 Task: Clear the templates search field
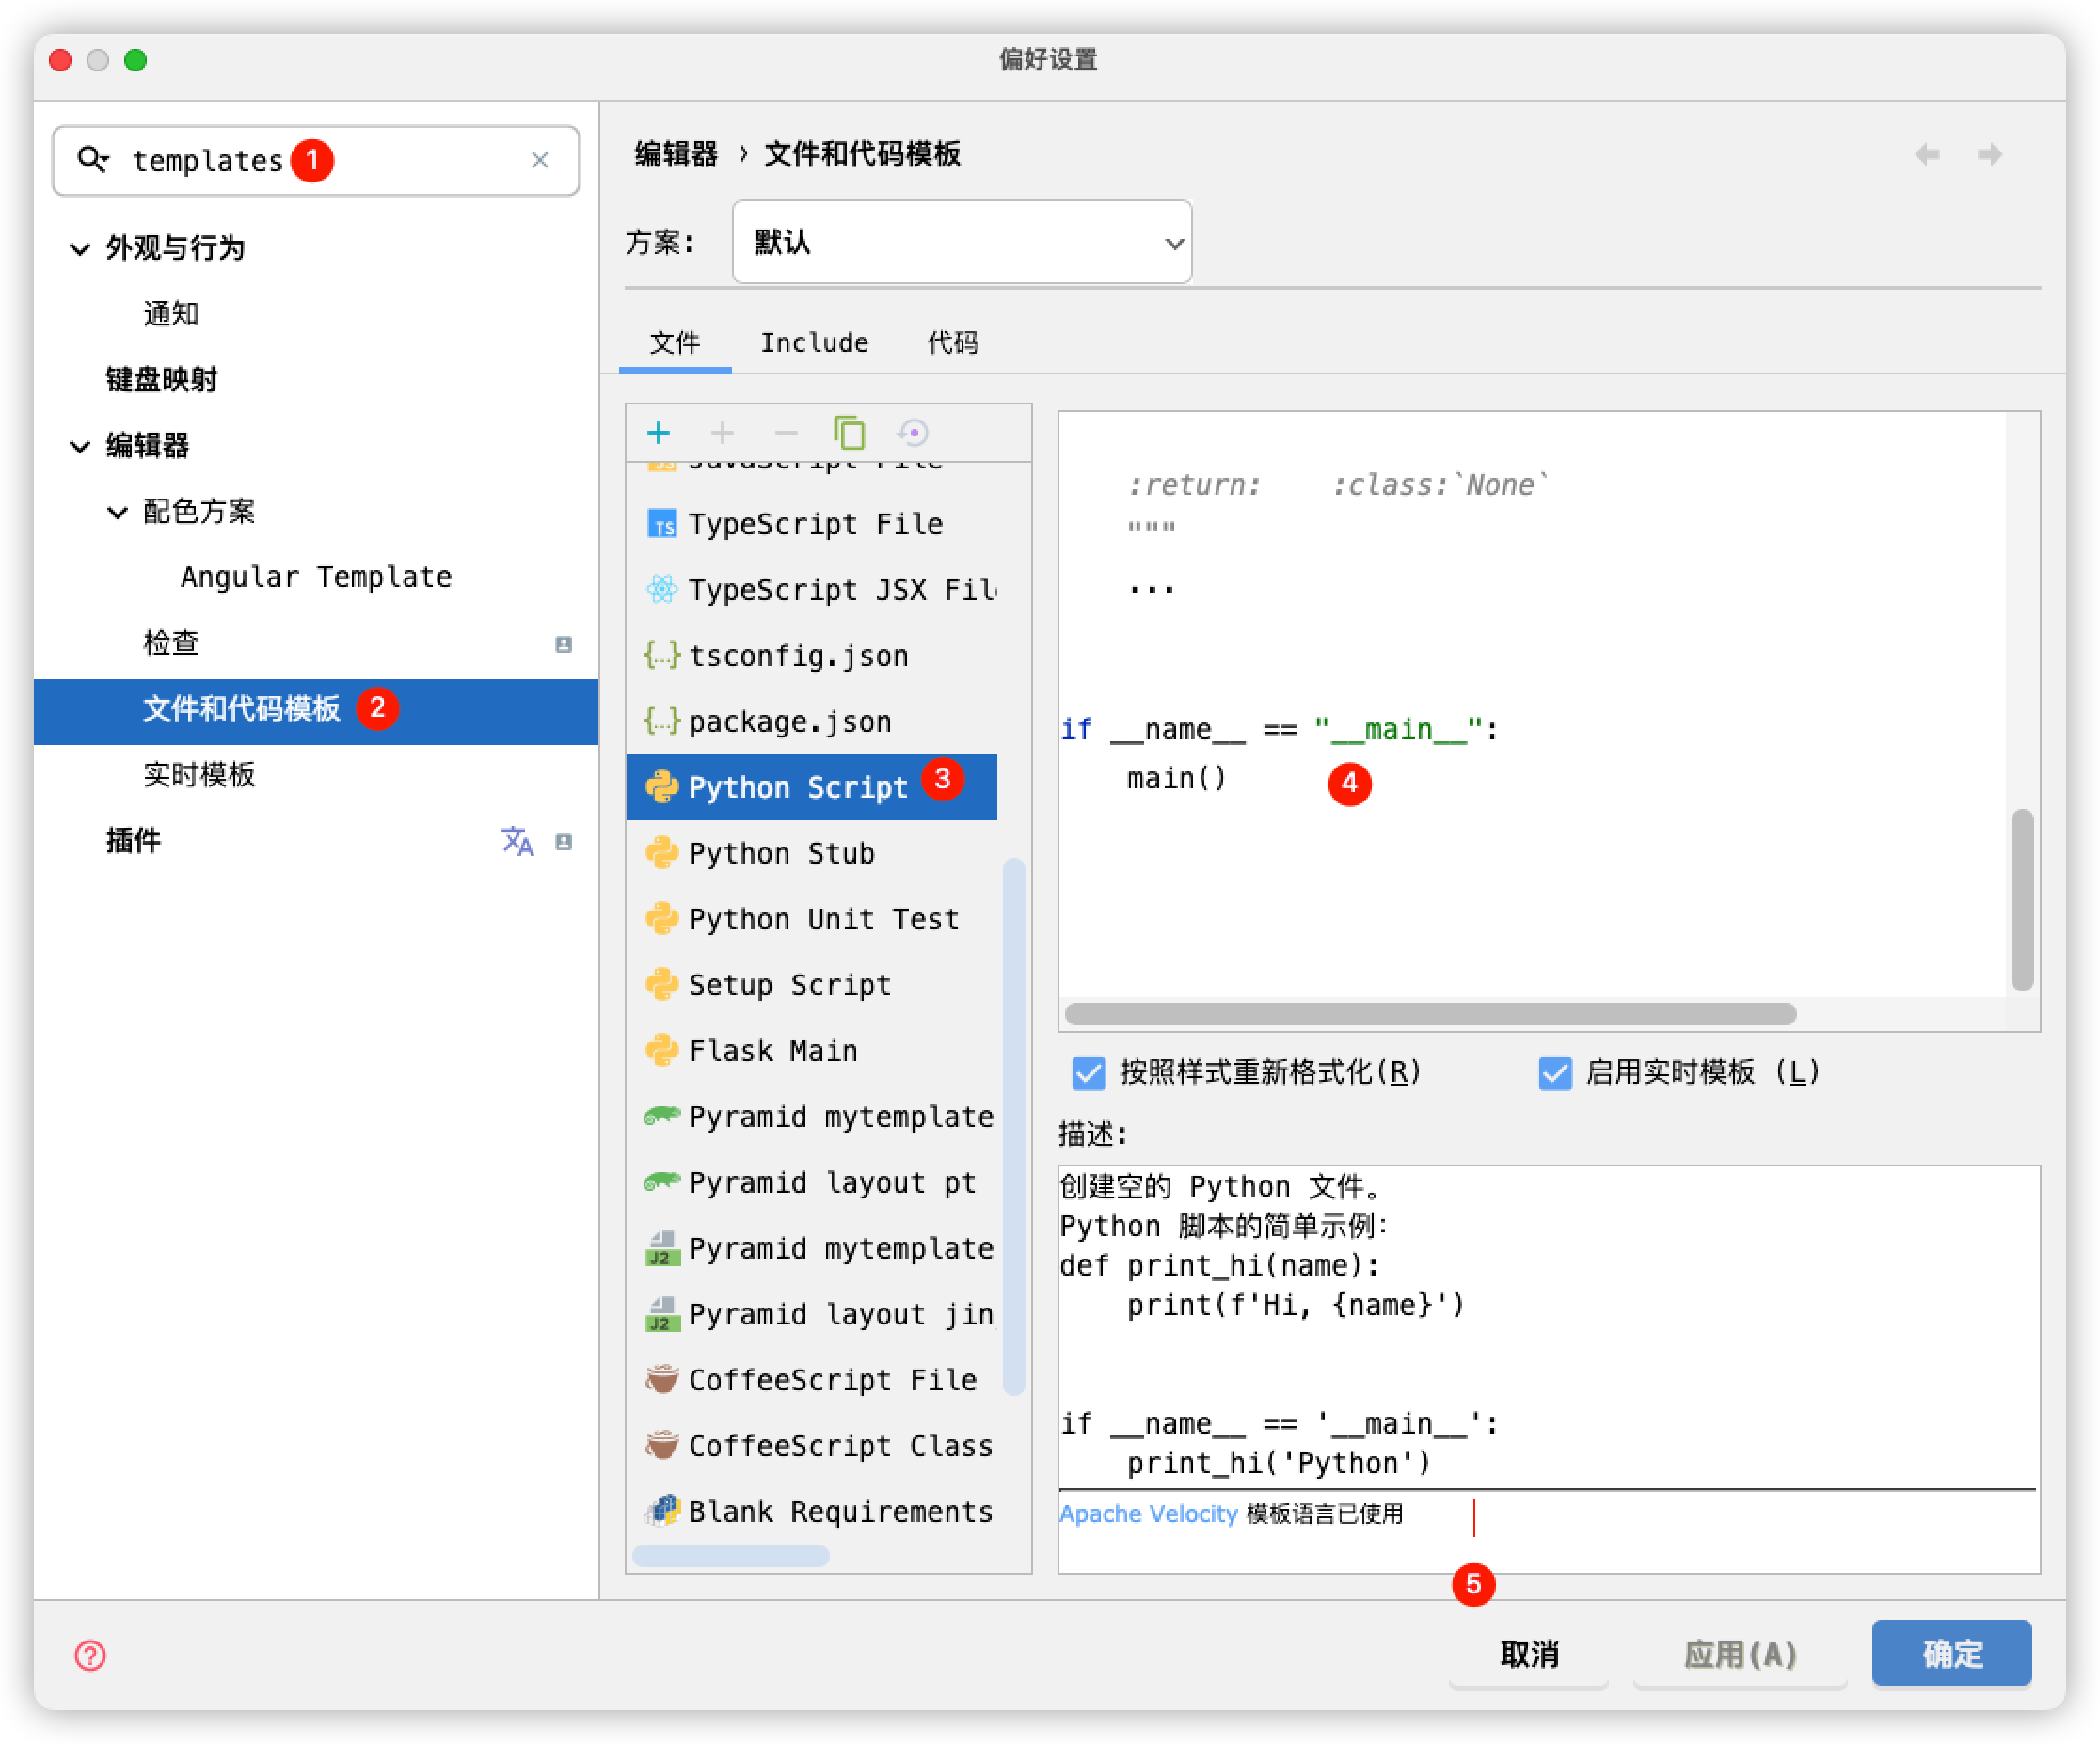pyautogui.click(x=540, y=160)
